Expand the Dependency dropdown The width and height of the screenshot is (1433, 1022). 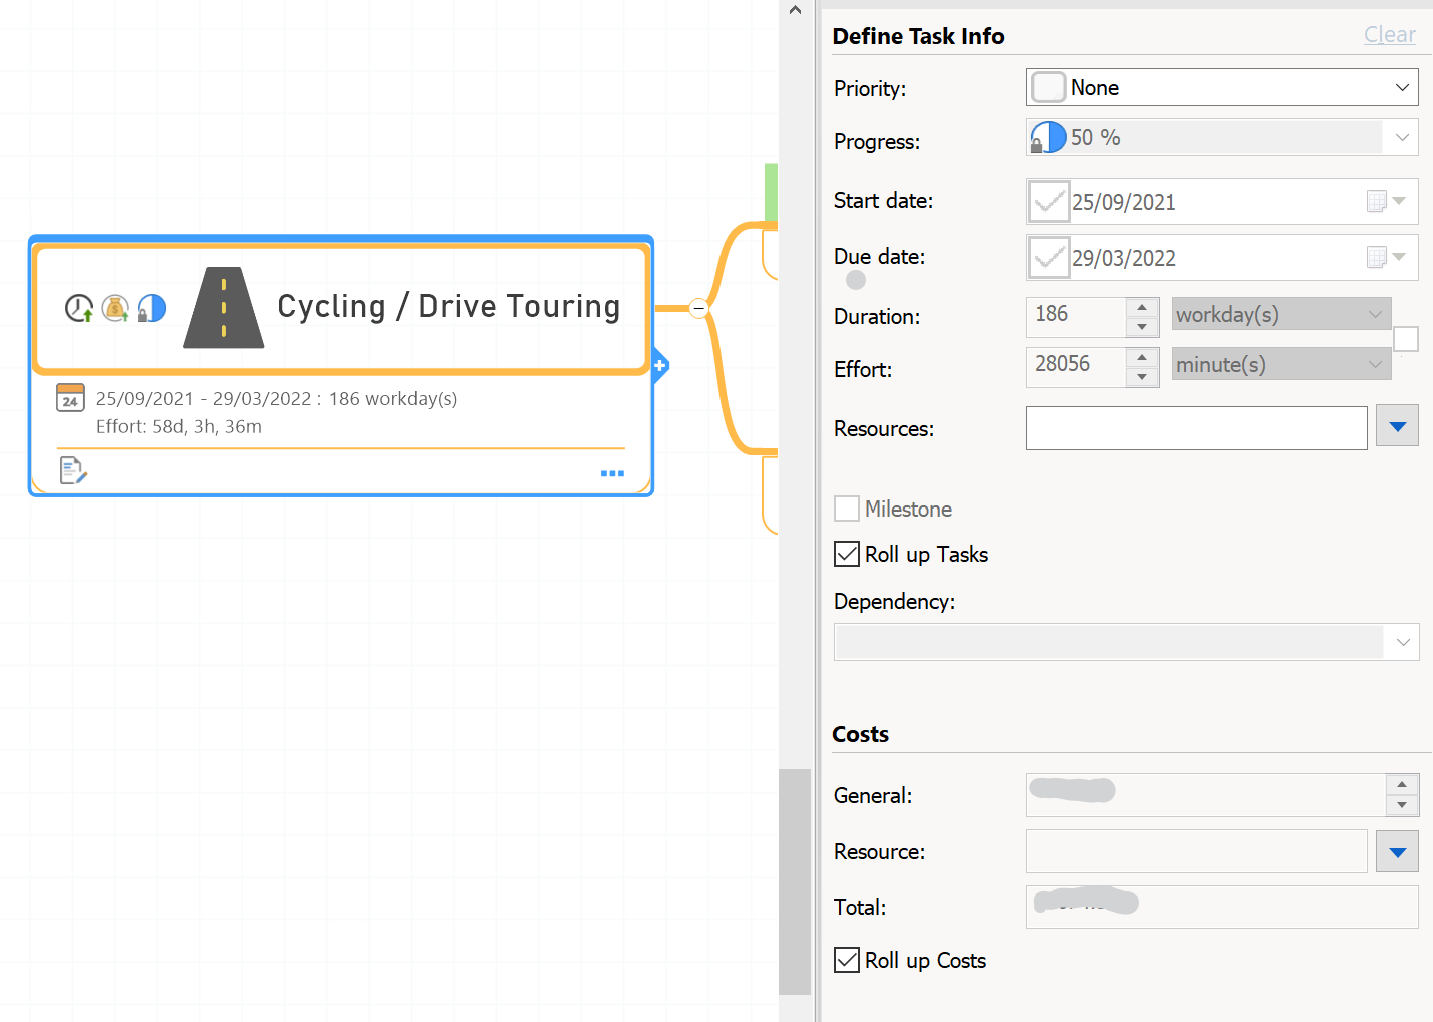pos(1402,642)
